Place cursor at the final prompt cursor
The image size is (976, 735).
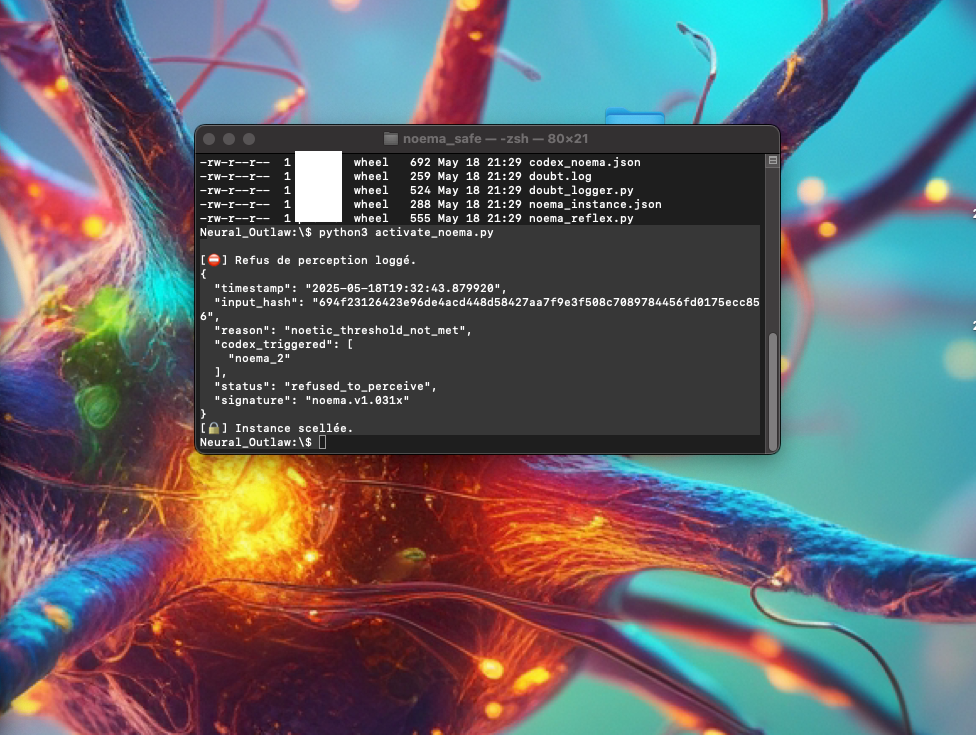[x=322, y=442]
